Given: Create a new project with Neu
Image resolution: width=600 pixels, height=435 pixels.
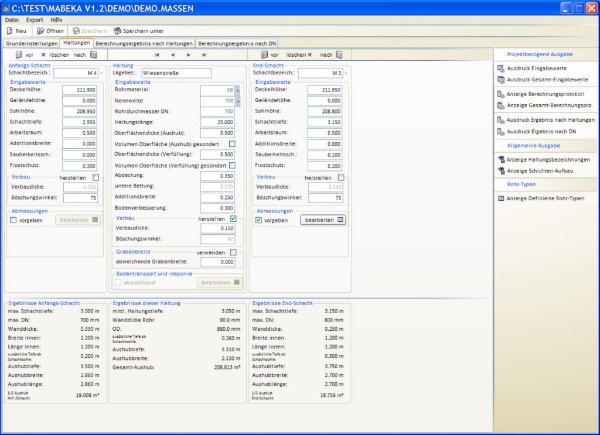Looking at the screenshot, I should pyautogui.click(x=16, y=31).
